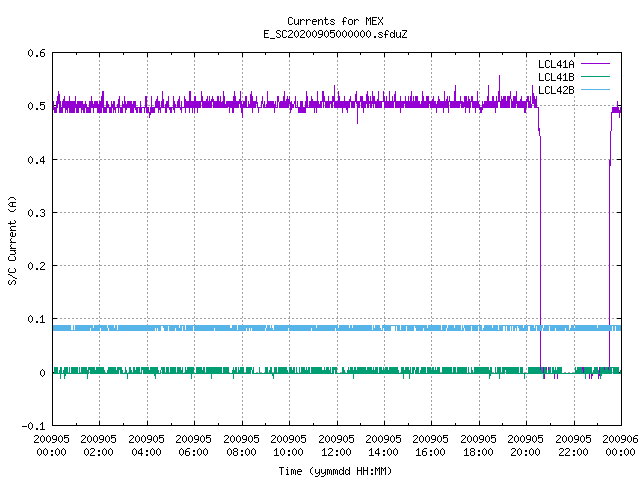Click the tallest purple LCL41A spike near 19:00

pyautogui.click(x=499, y=86)
